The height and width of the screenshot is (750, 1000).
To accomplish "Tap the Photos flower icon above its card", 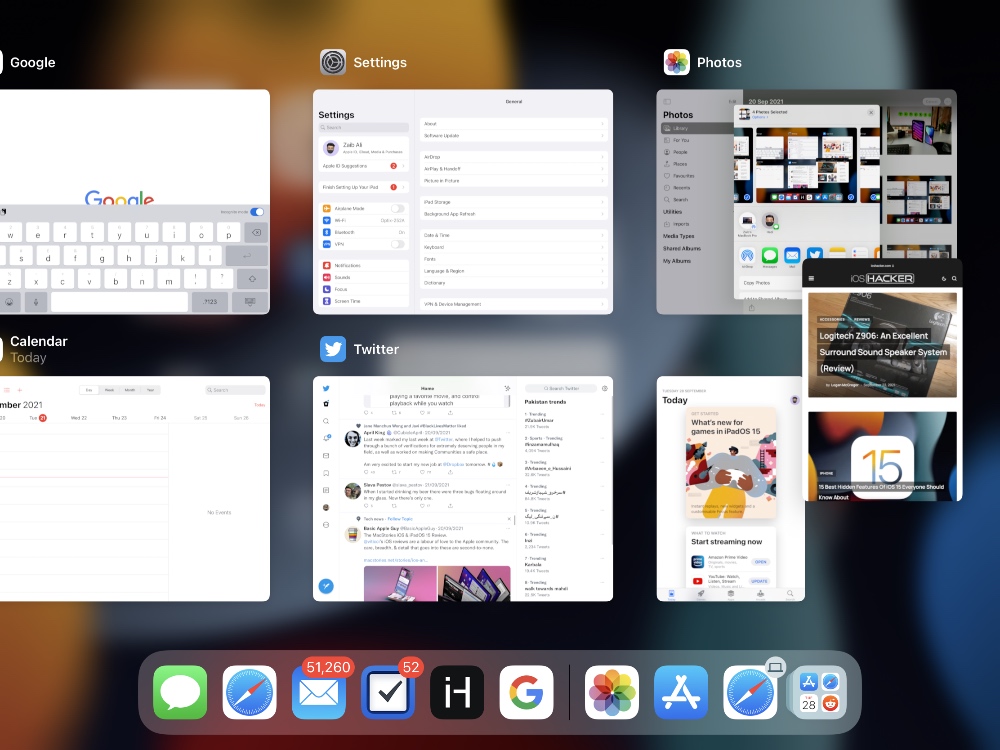I will point(677,62).
